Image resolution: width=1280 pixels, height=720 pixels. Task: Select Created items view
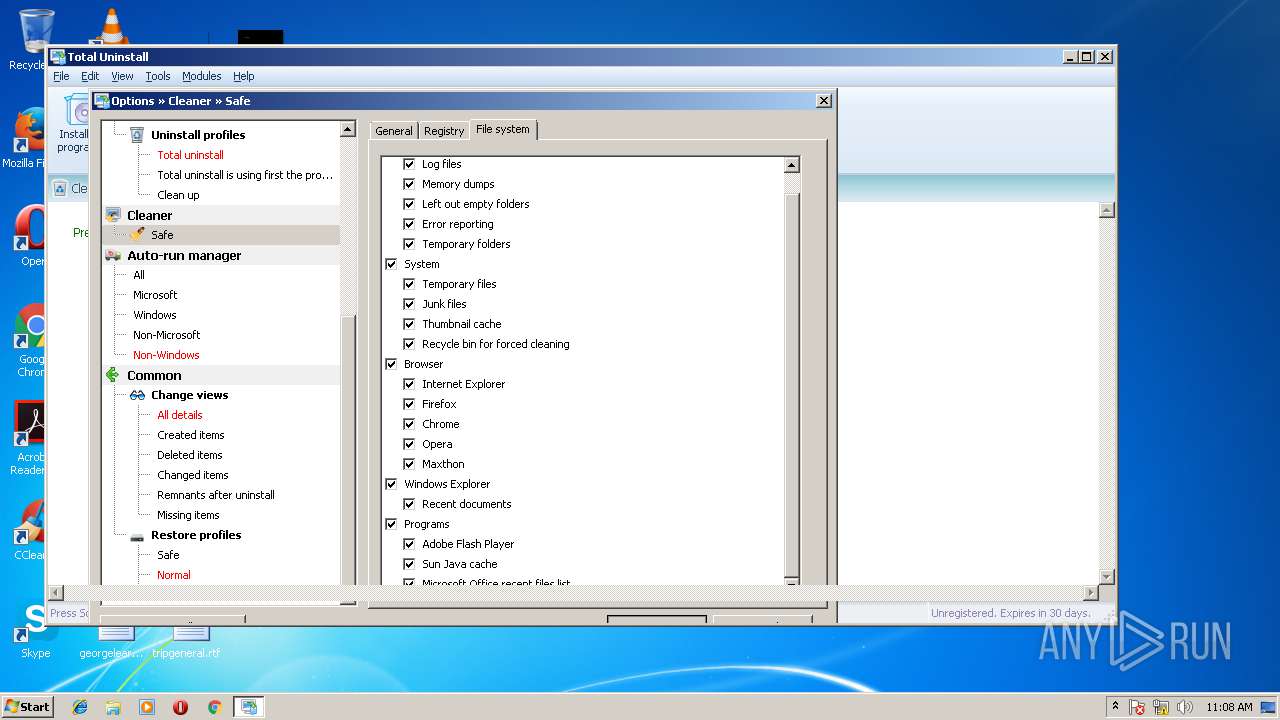coord(191,435)
